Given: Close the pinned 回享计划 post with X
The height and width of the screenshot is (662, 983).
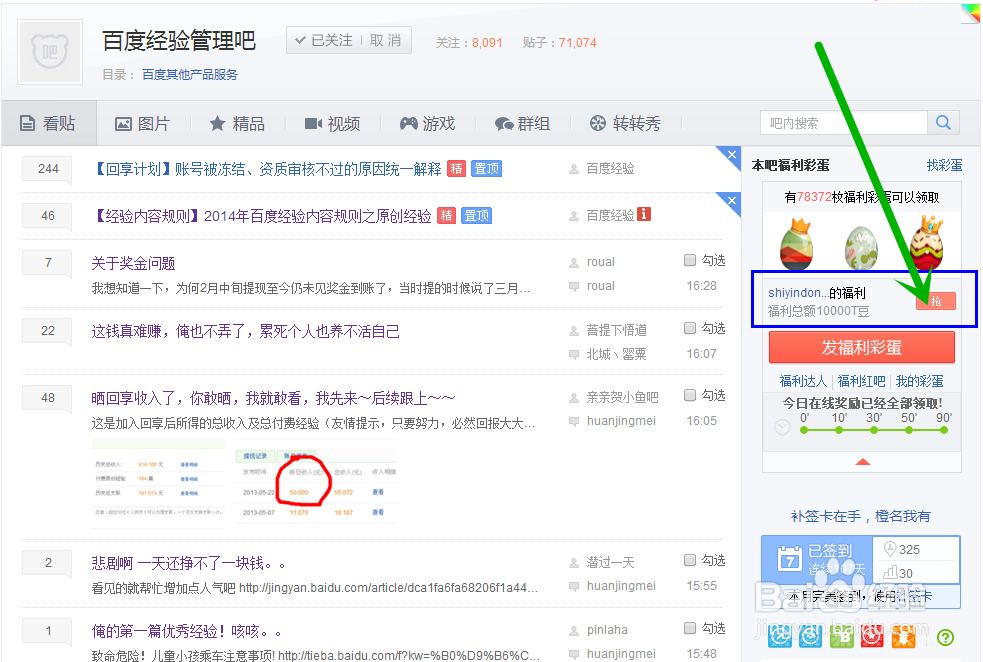Looking at the screenshot, I should click(x=731, y=154).
